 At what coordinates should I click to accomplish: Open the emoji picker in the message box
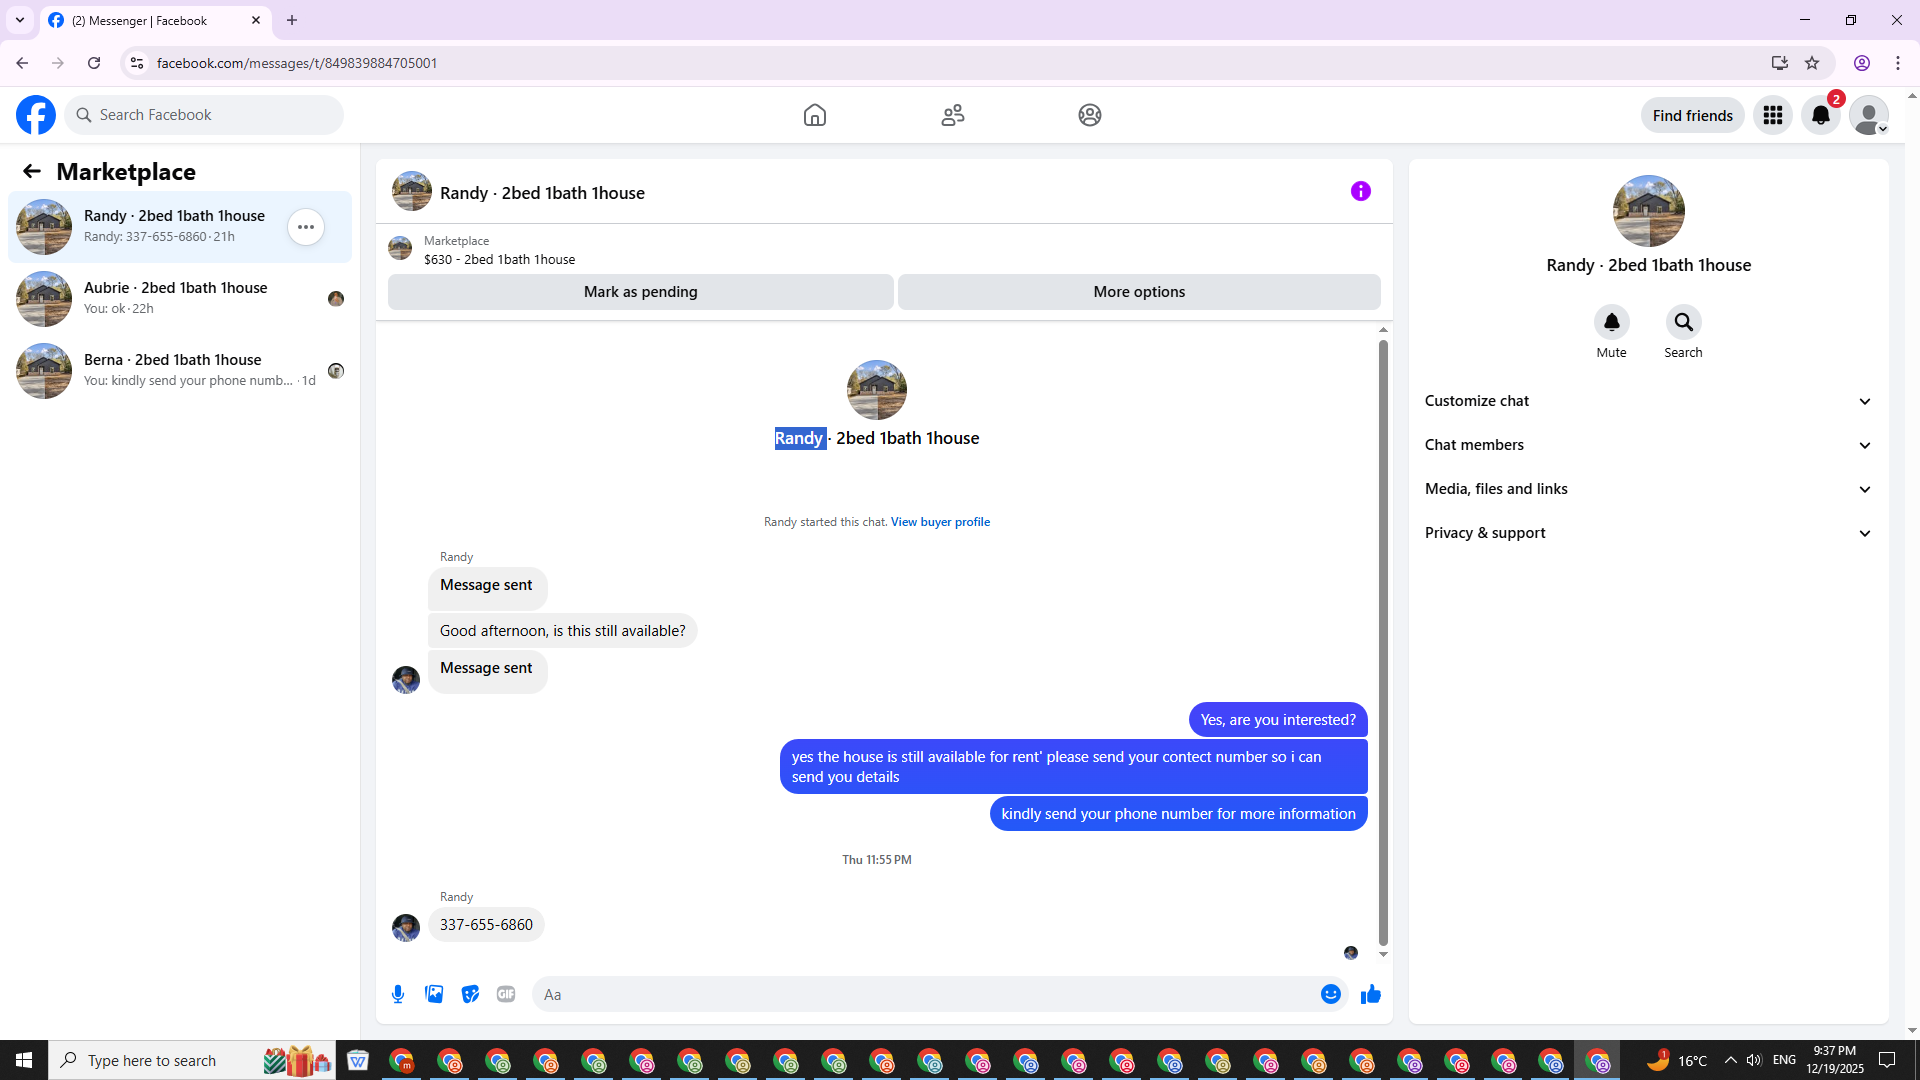(x=1330, y=994)
